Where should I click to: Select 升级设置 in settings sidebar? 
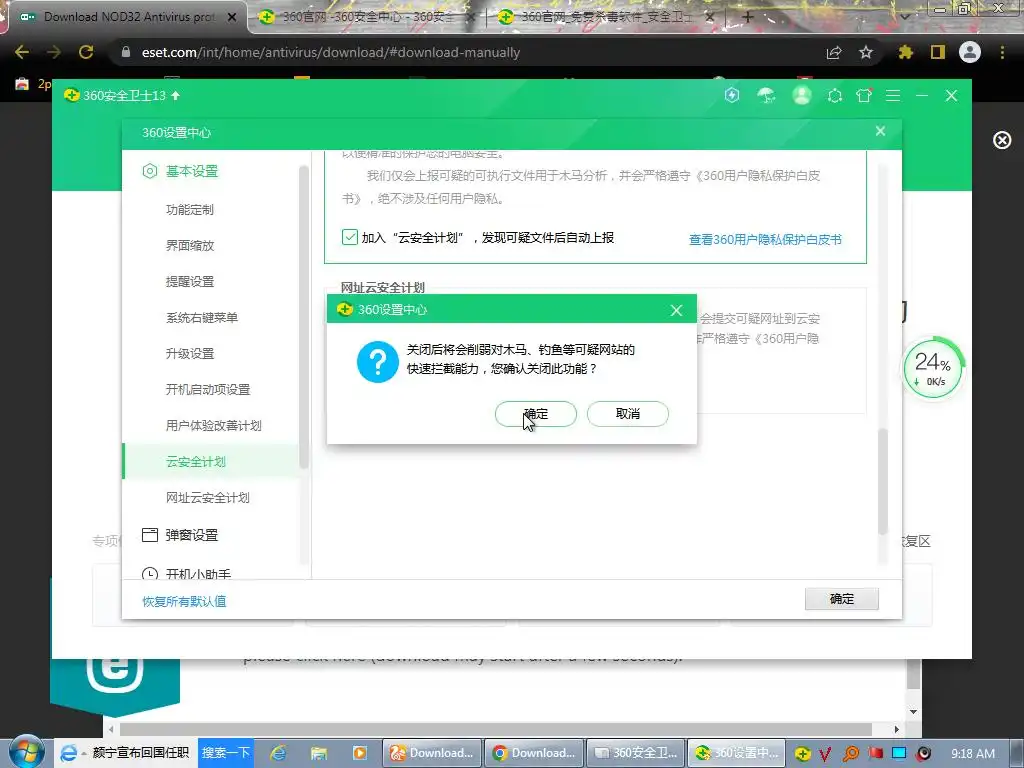pos(189,353)
